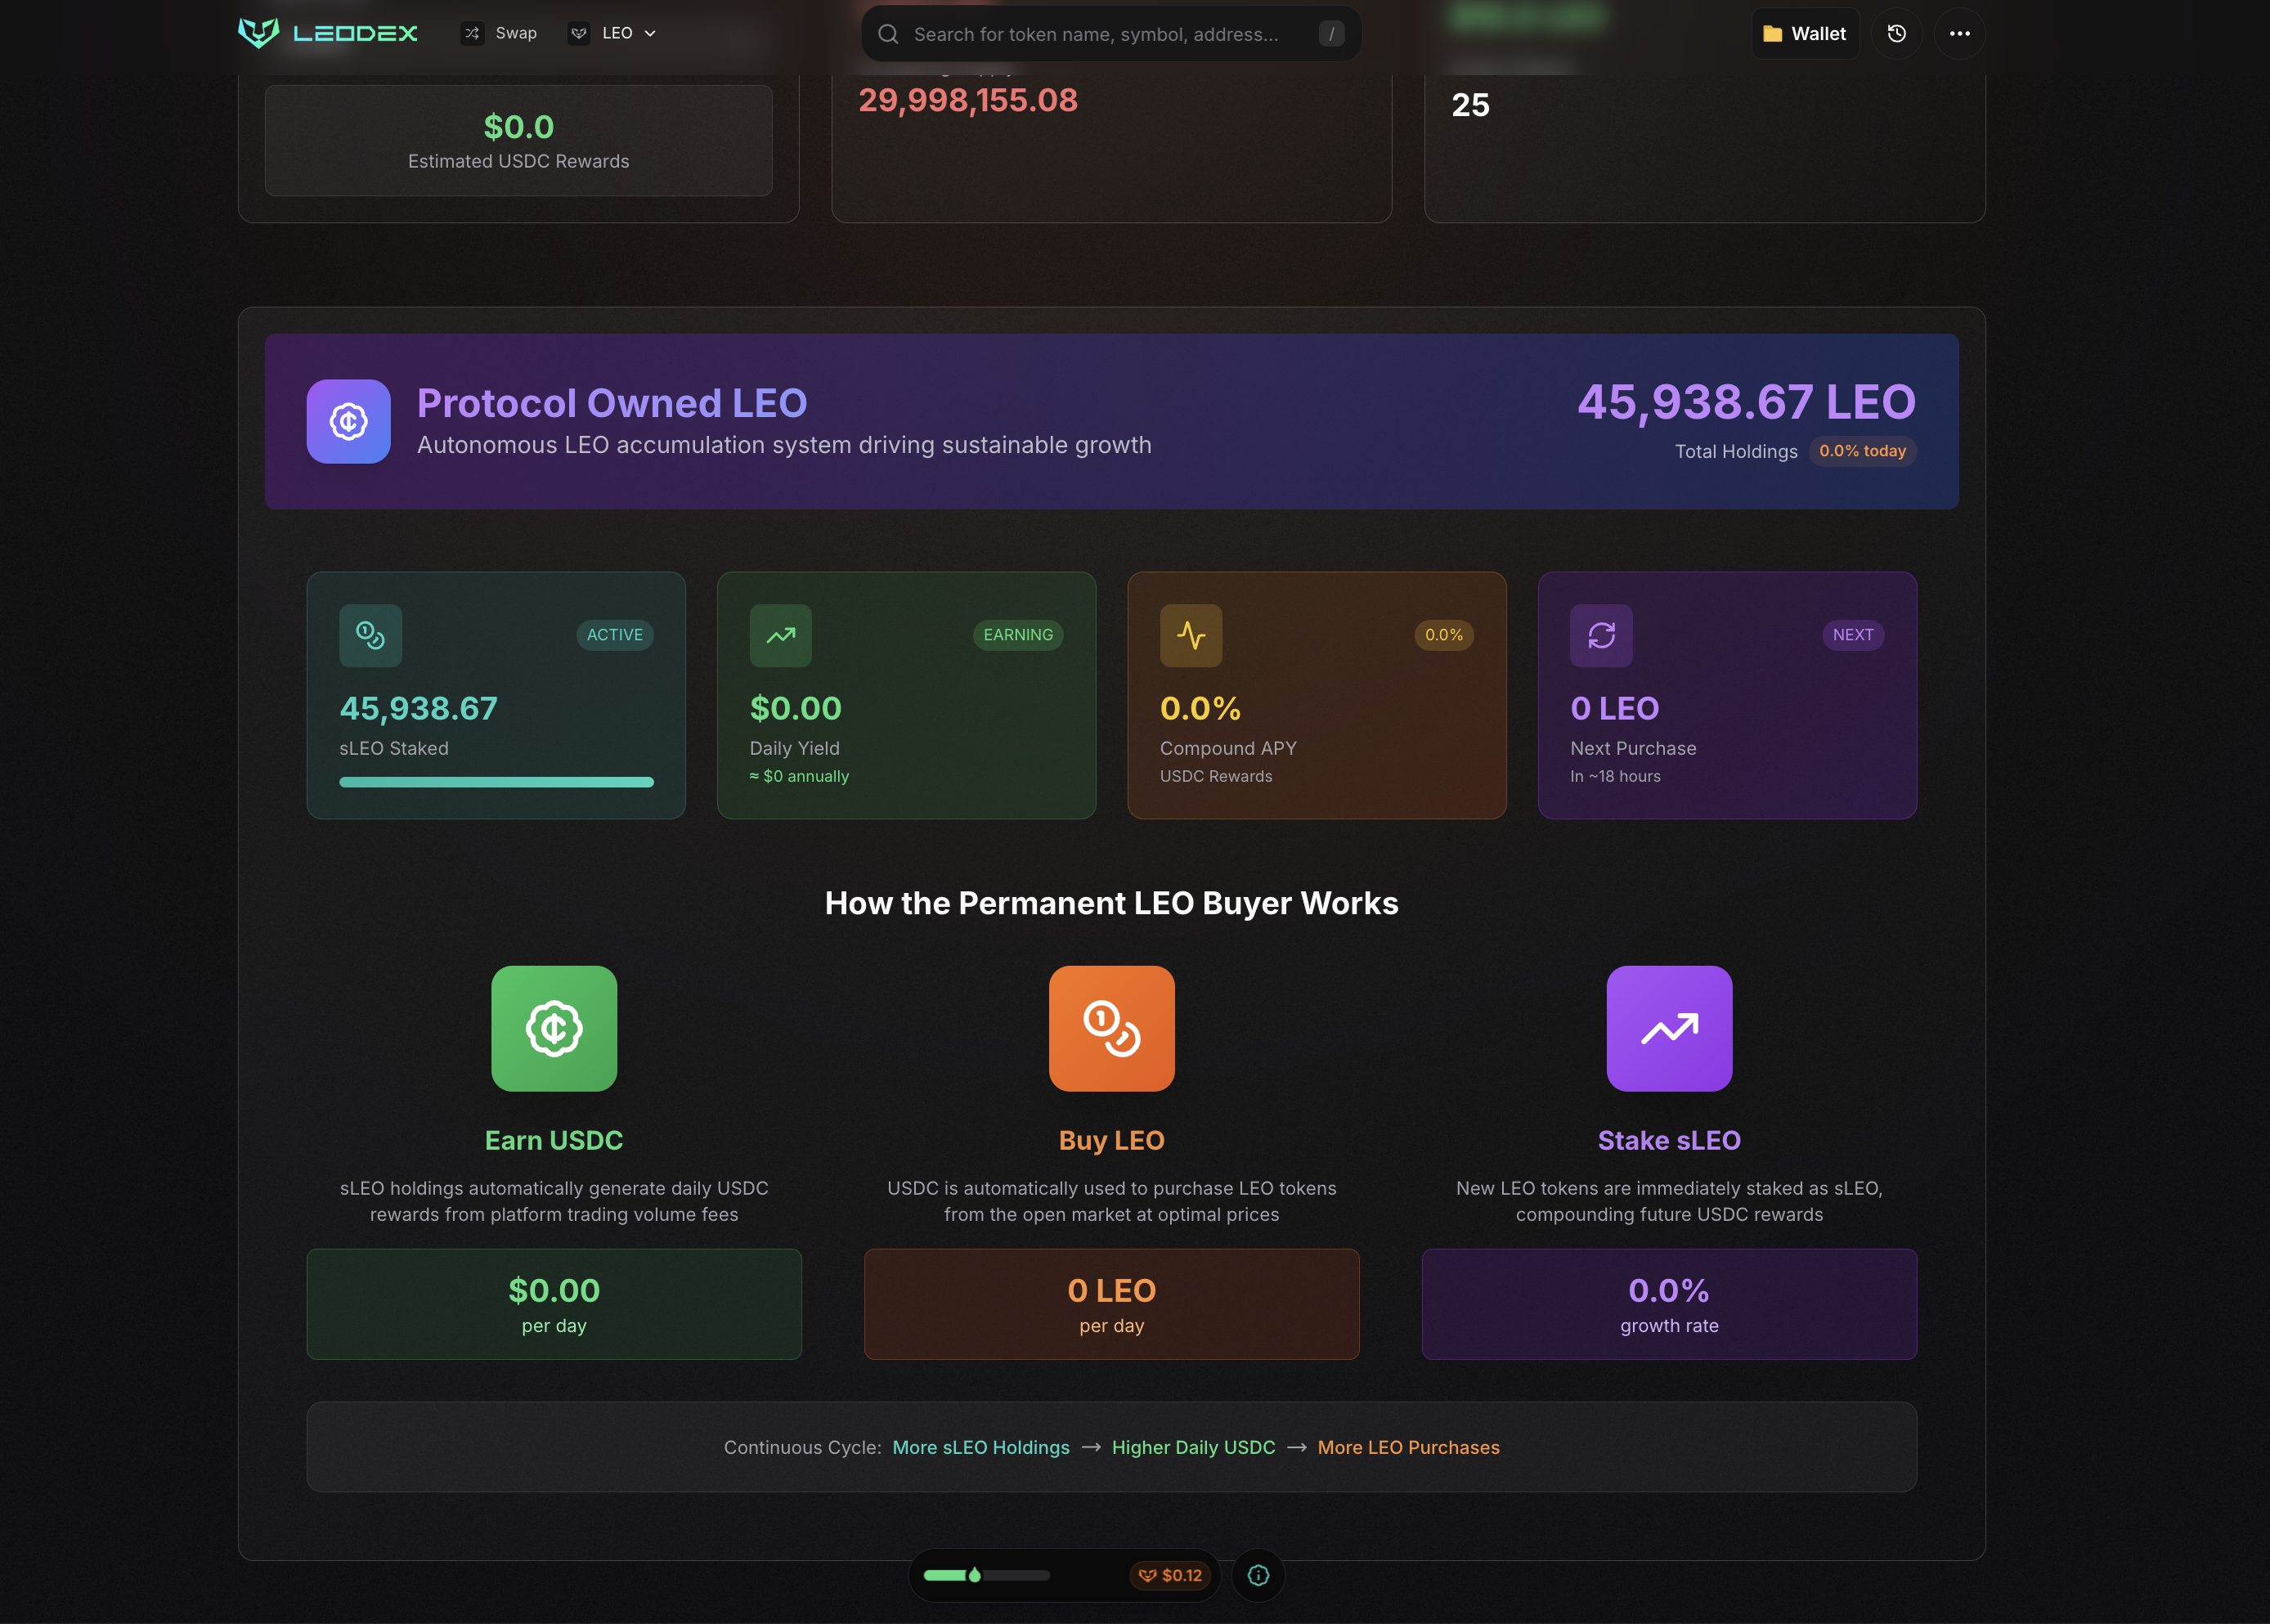The height and width of the screenshot is (1624, 2270).
Task: Click the Next Purchase refresh icon
Action: [x=1601, y=635]
